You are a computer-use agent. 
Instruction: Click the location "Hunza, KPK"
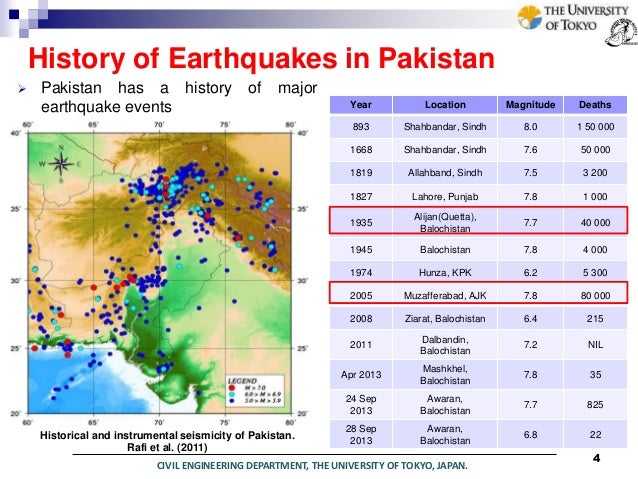pos(445,272)
